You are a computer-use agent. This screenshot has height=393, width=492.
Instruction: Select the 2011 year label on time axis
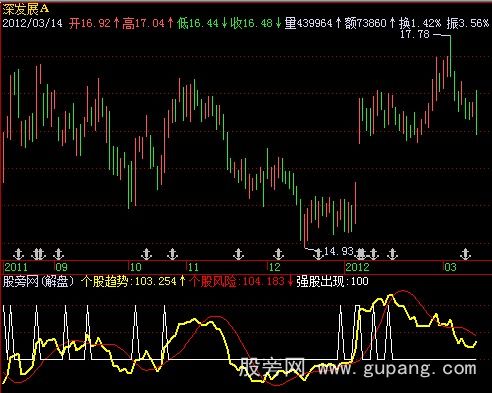(16, 267)
